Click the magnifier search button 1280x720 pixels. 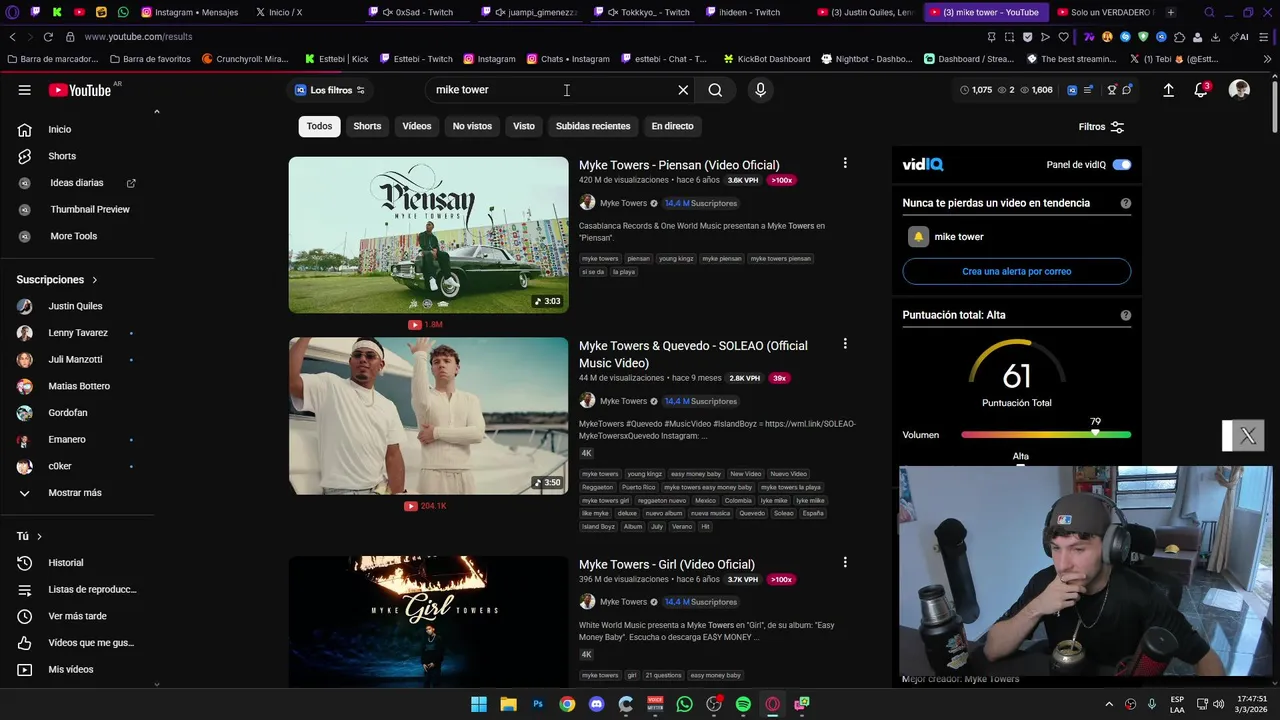(x=715, y=90)
